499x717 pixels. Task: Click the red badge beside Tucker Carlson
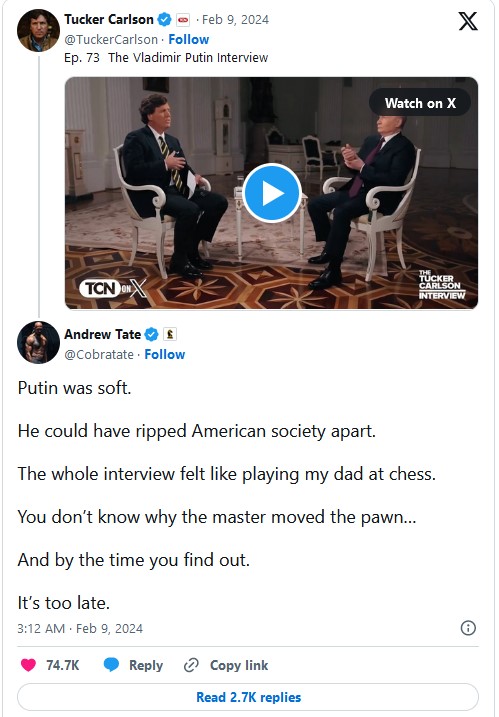point(183,20)
